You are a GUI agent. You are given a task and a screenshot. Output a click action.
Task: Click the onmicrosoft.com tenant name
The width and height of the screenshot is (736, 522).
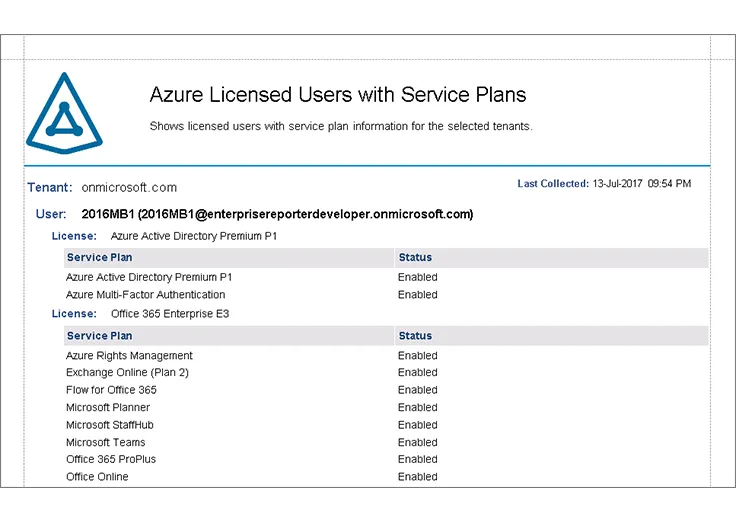click(129, 187)
